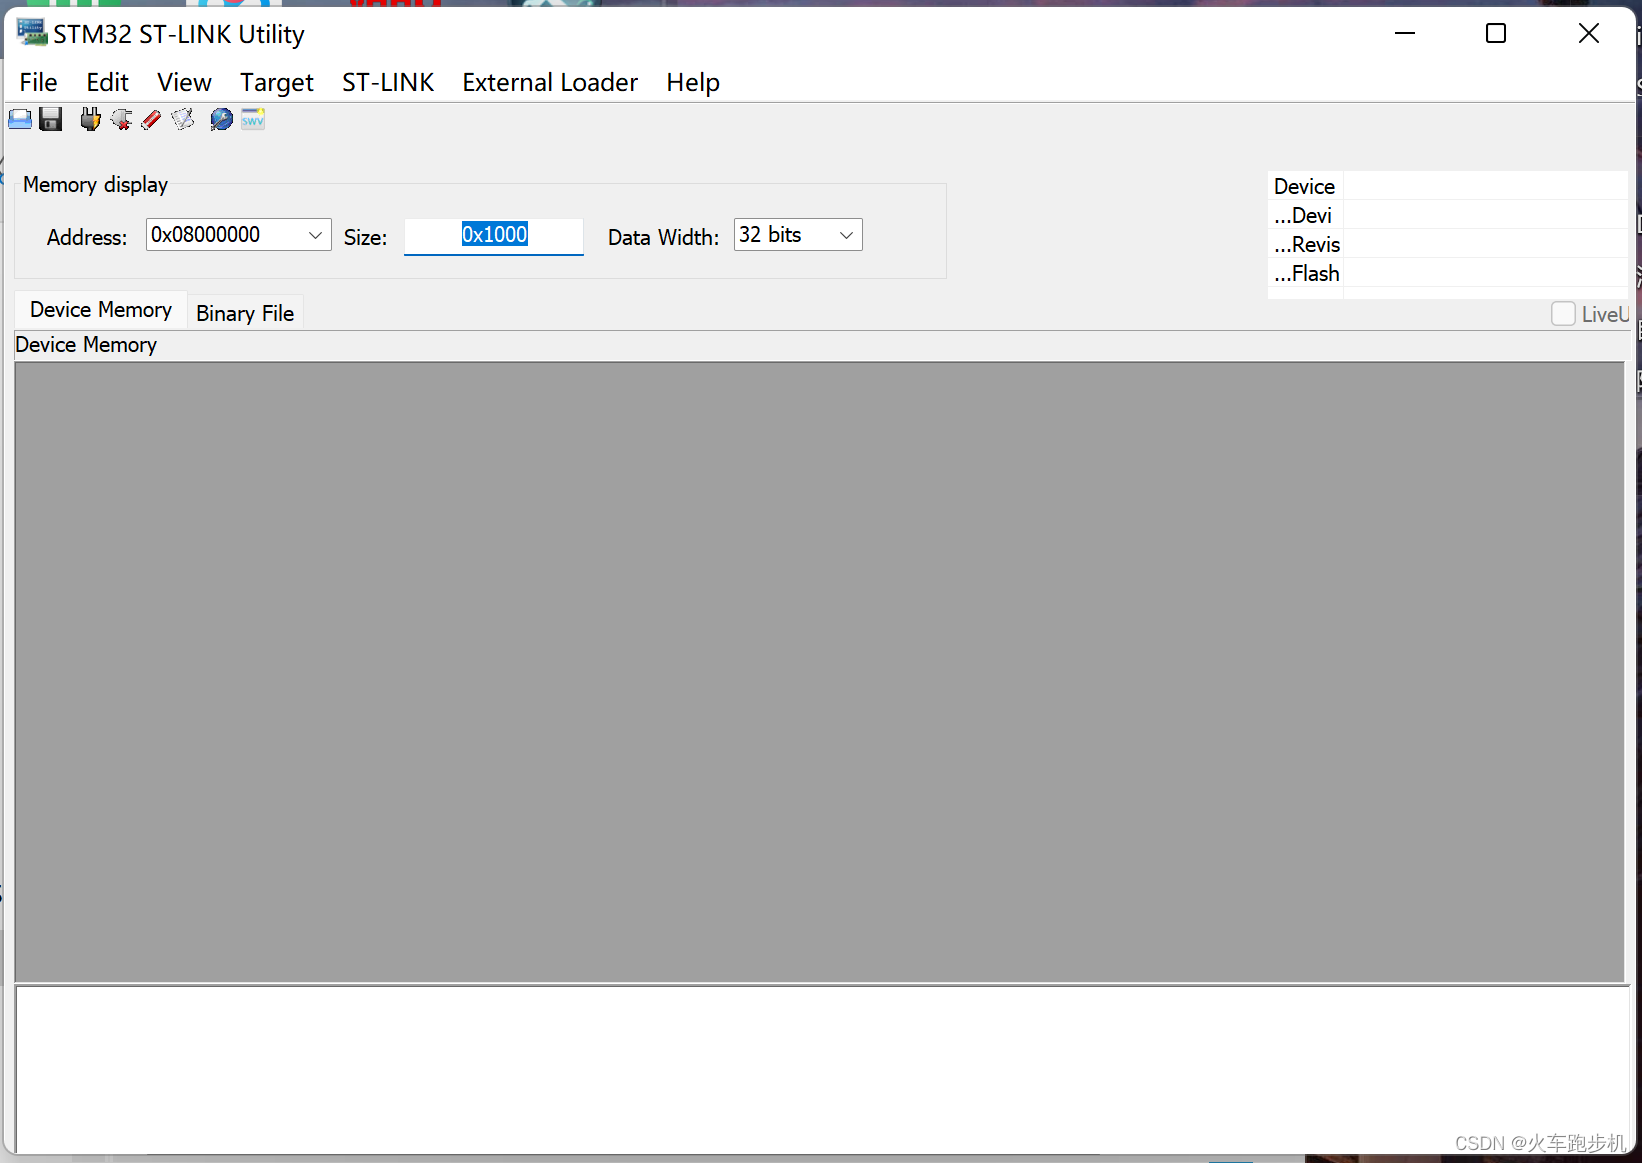Maximize the ST-LINK Utility window

point(1496,33)
